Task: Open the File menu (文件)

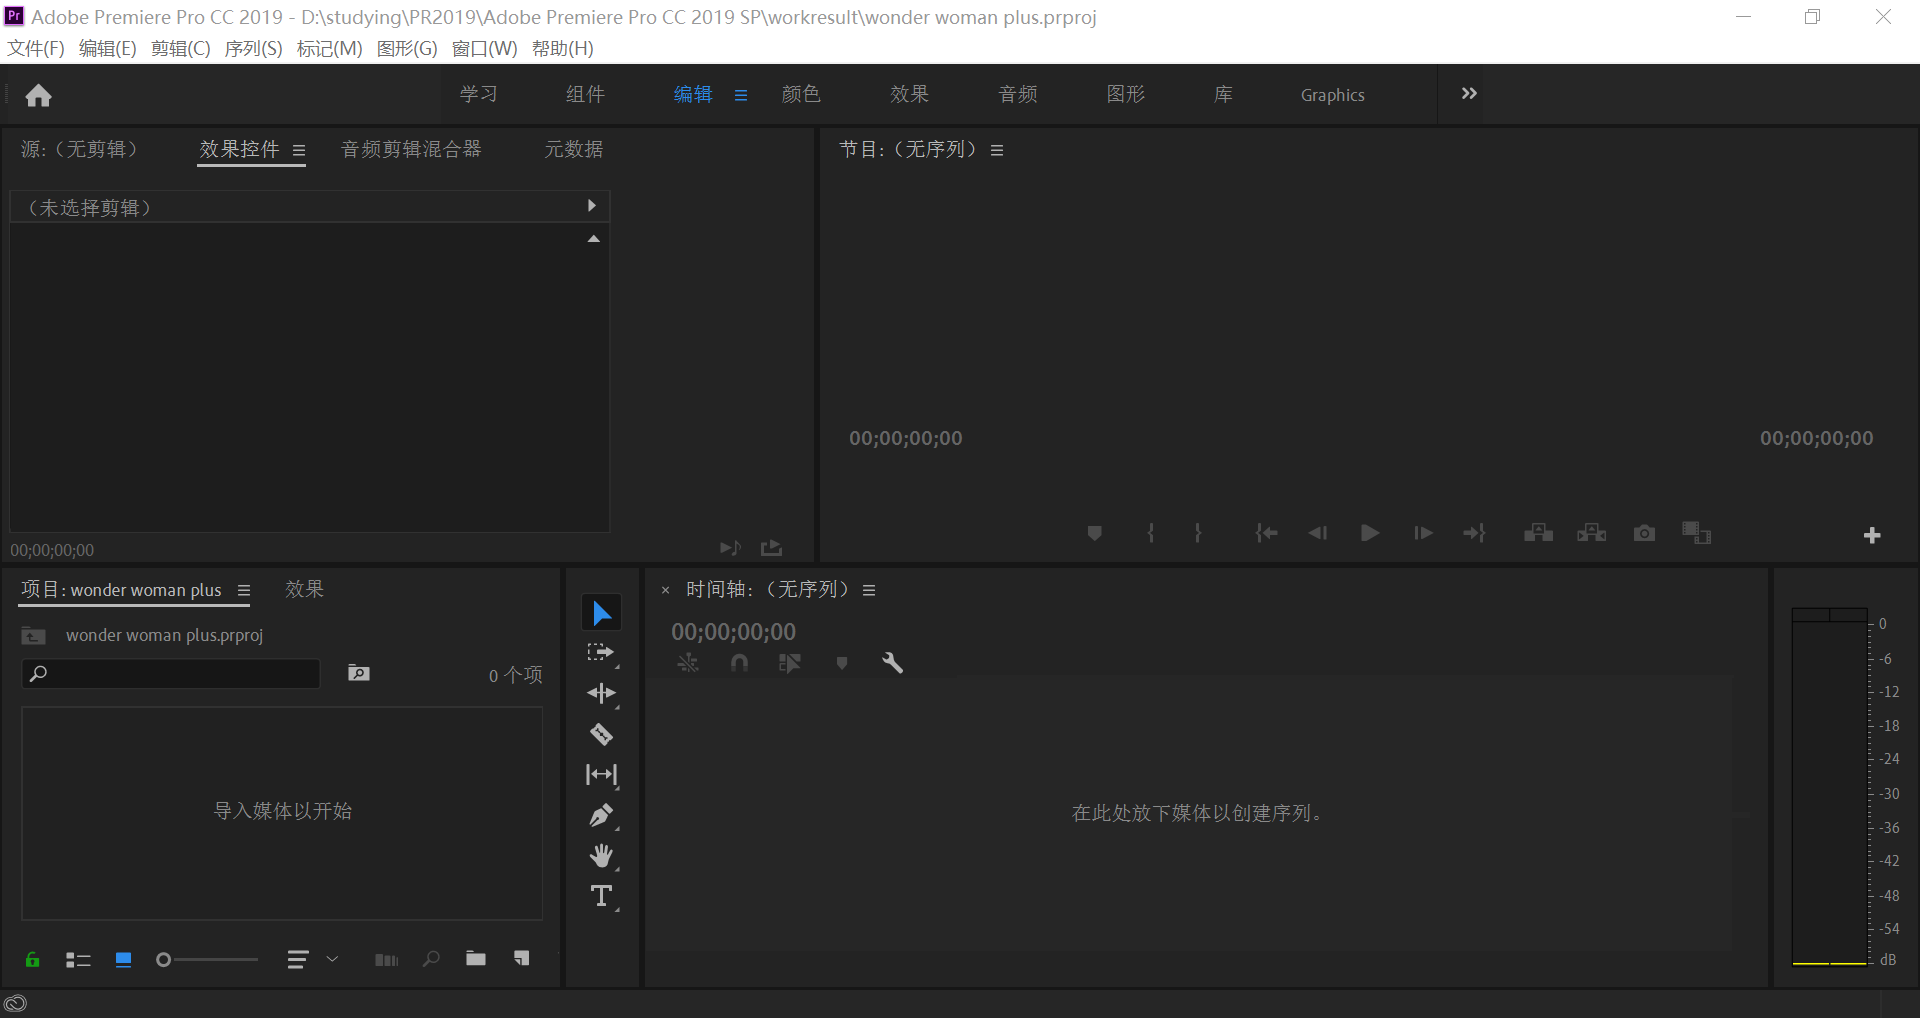Action: pos(36,49)
